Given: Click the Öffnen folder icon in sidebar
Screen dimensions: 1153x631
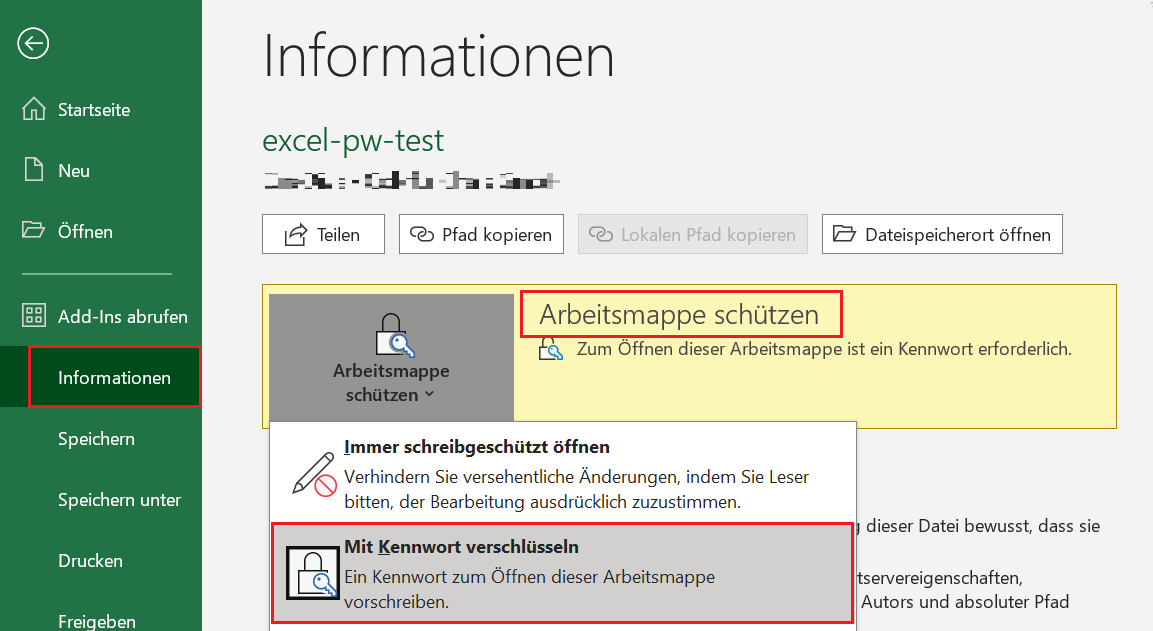Looking at the screenshot, I should pyautogui.click(x=34, y=231).
